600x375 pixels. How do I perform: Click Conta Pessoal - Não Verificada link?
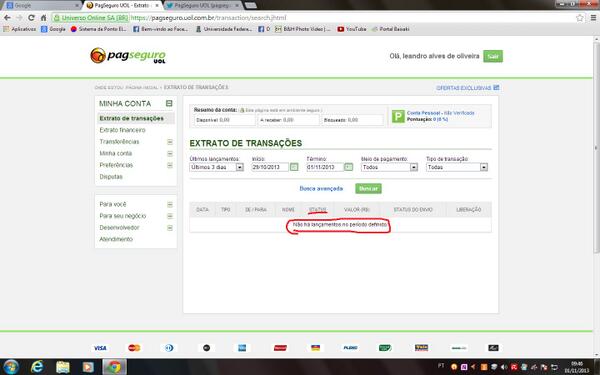coord(440,113)
